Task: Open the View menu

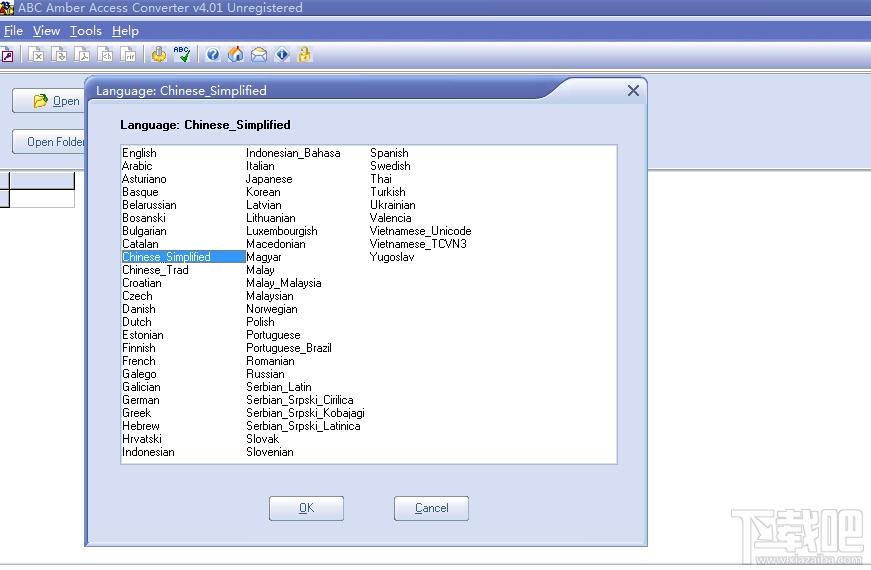Action: (46, 31)
